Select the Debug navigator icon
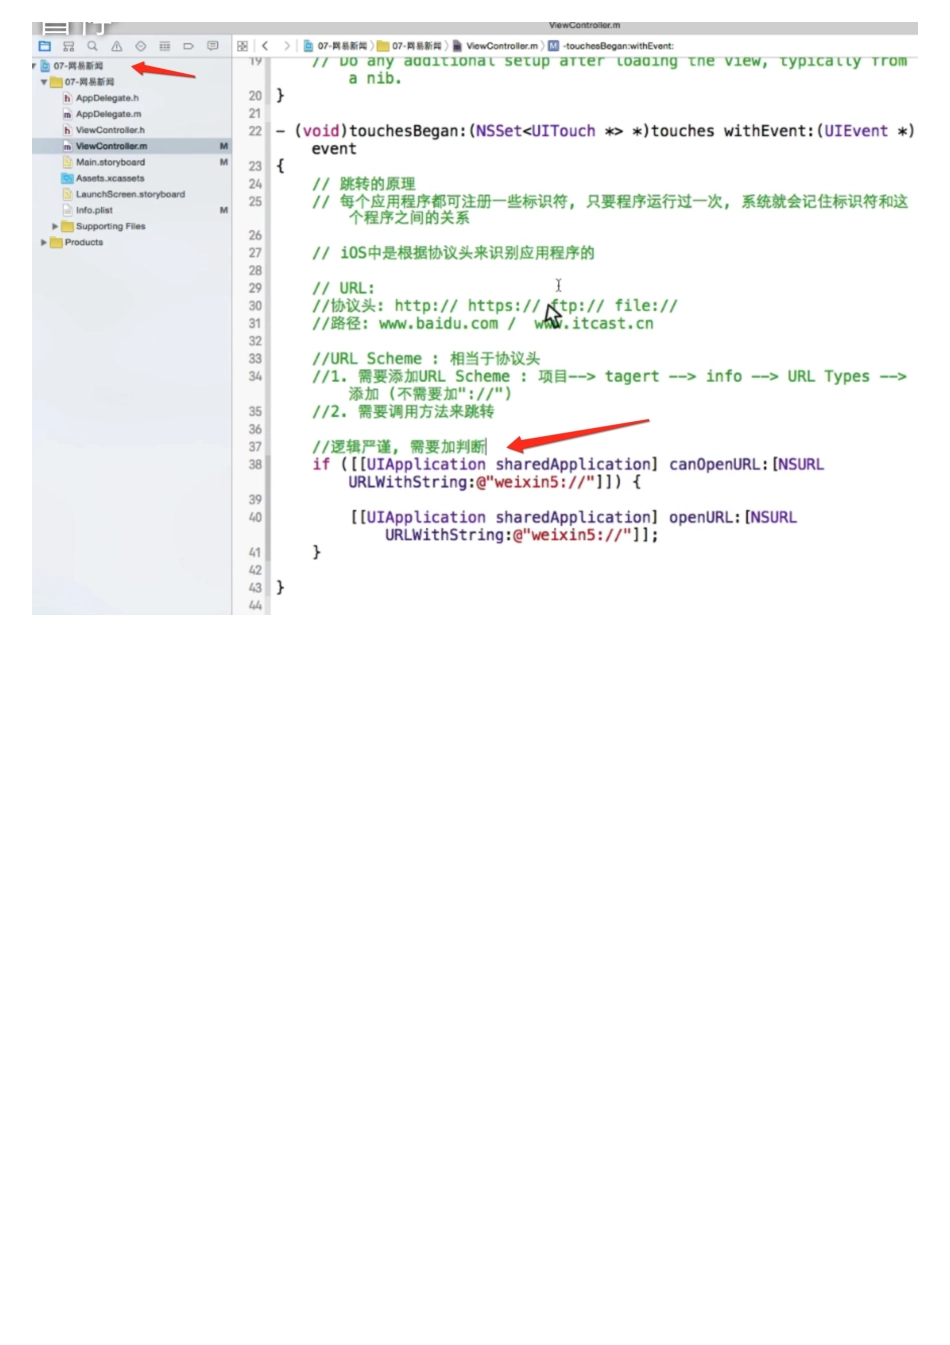950x1345 pixels. pyautogui.click(x=164, y=46)
